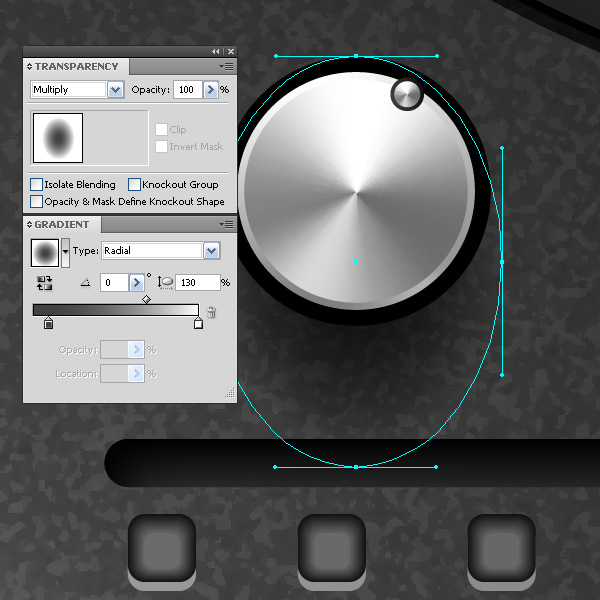The image size is (600, 600).
Task: Enable the Invert Mask checkbox
Action: coord(161,146)
